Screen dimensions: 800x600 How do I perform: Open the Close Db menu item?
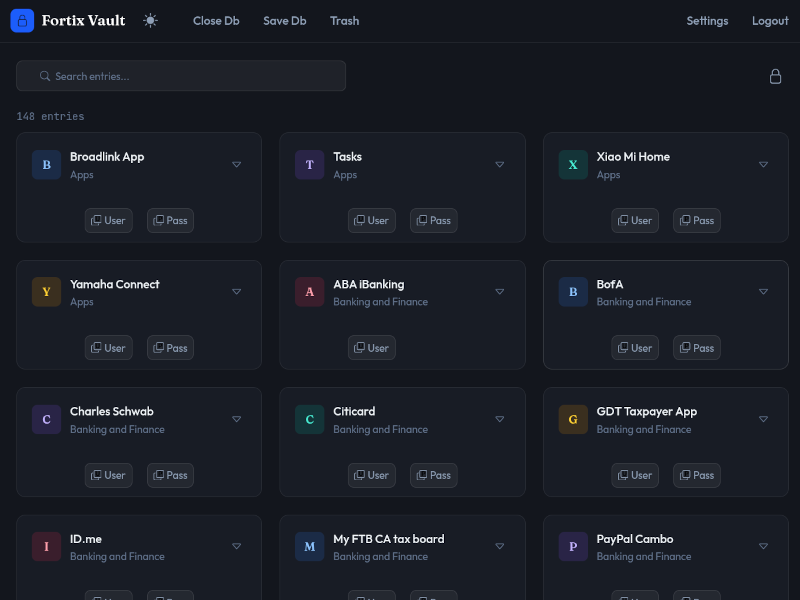pyautogui.click(x=216, y=21)
